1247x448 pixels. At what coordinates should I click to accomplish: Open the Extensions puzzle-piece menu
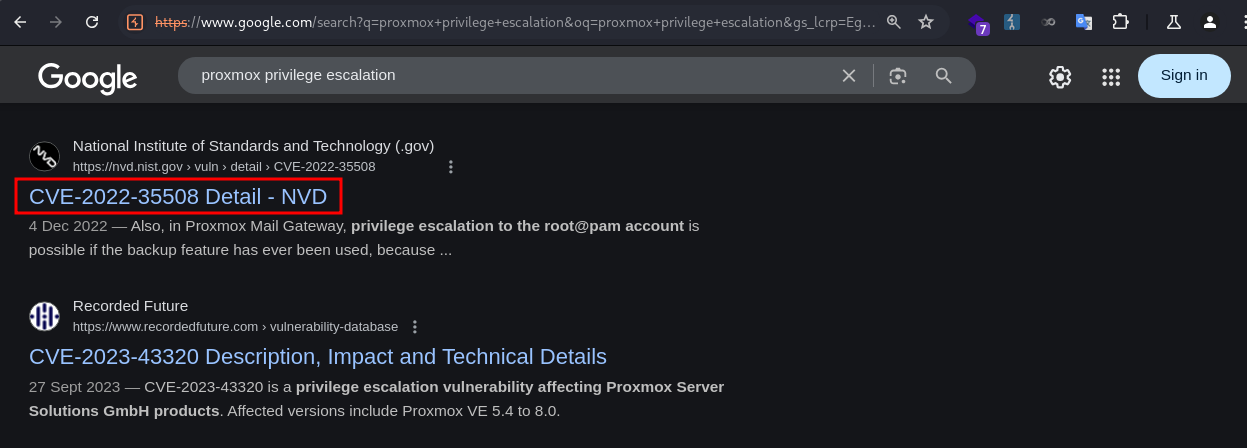point(1120,21)
